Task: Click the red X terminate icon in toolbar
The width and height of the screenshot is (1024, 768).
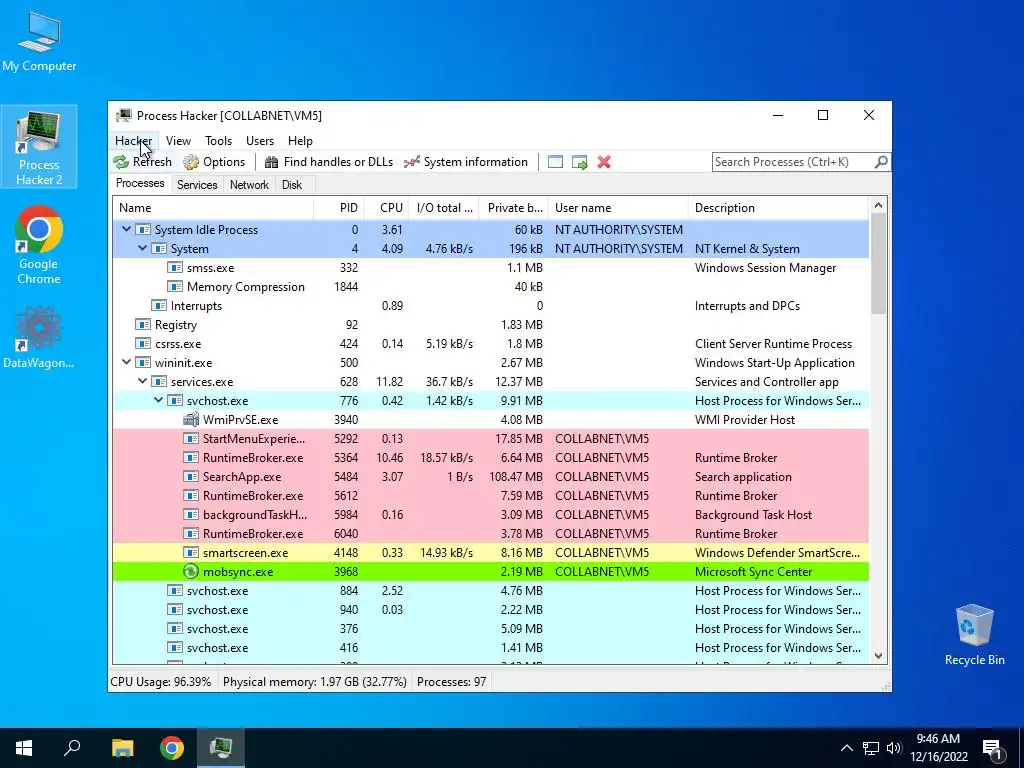Action: click(x=604, y=162)
